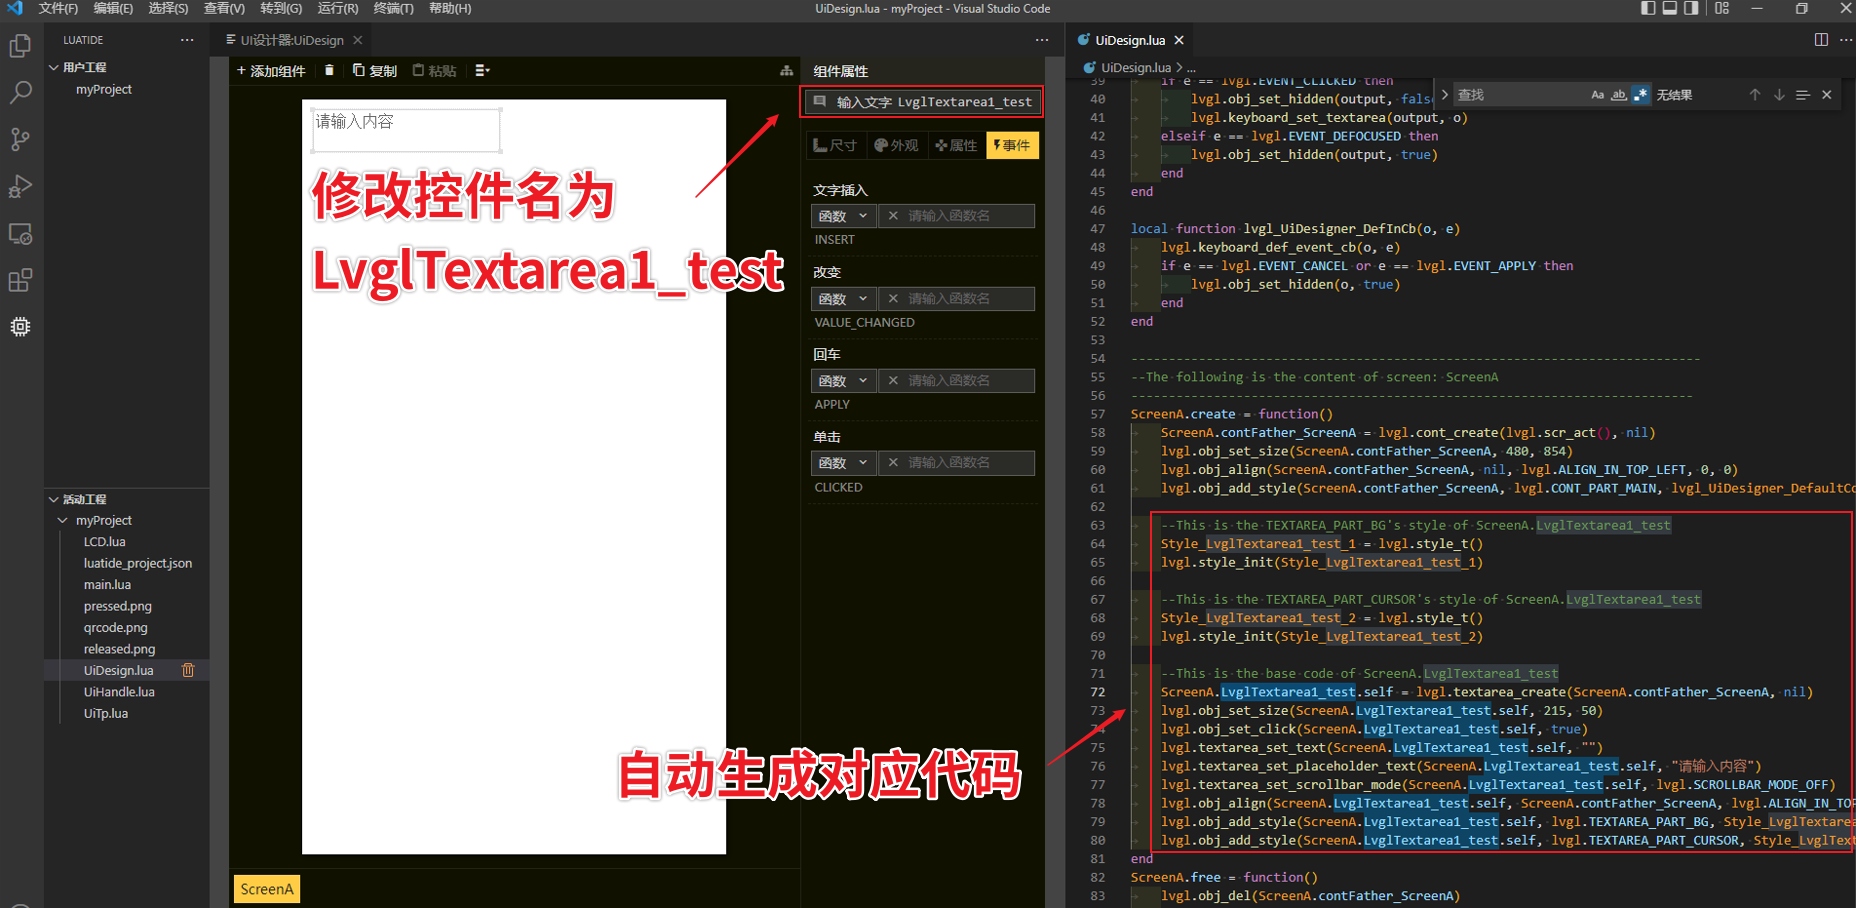This screenshot has height=908, width=1856.
Task: Open the 函数 dropdown under 单击 CLICKED event
Action: coord(843,462)
